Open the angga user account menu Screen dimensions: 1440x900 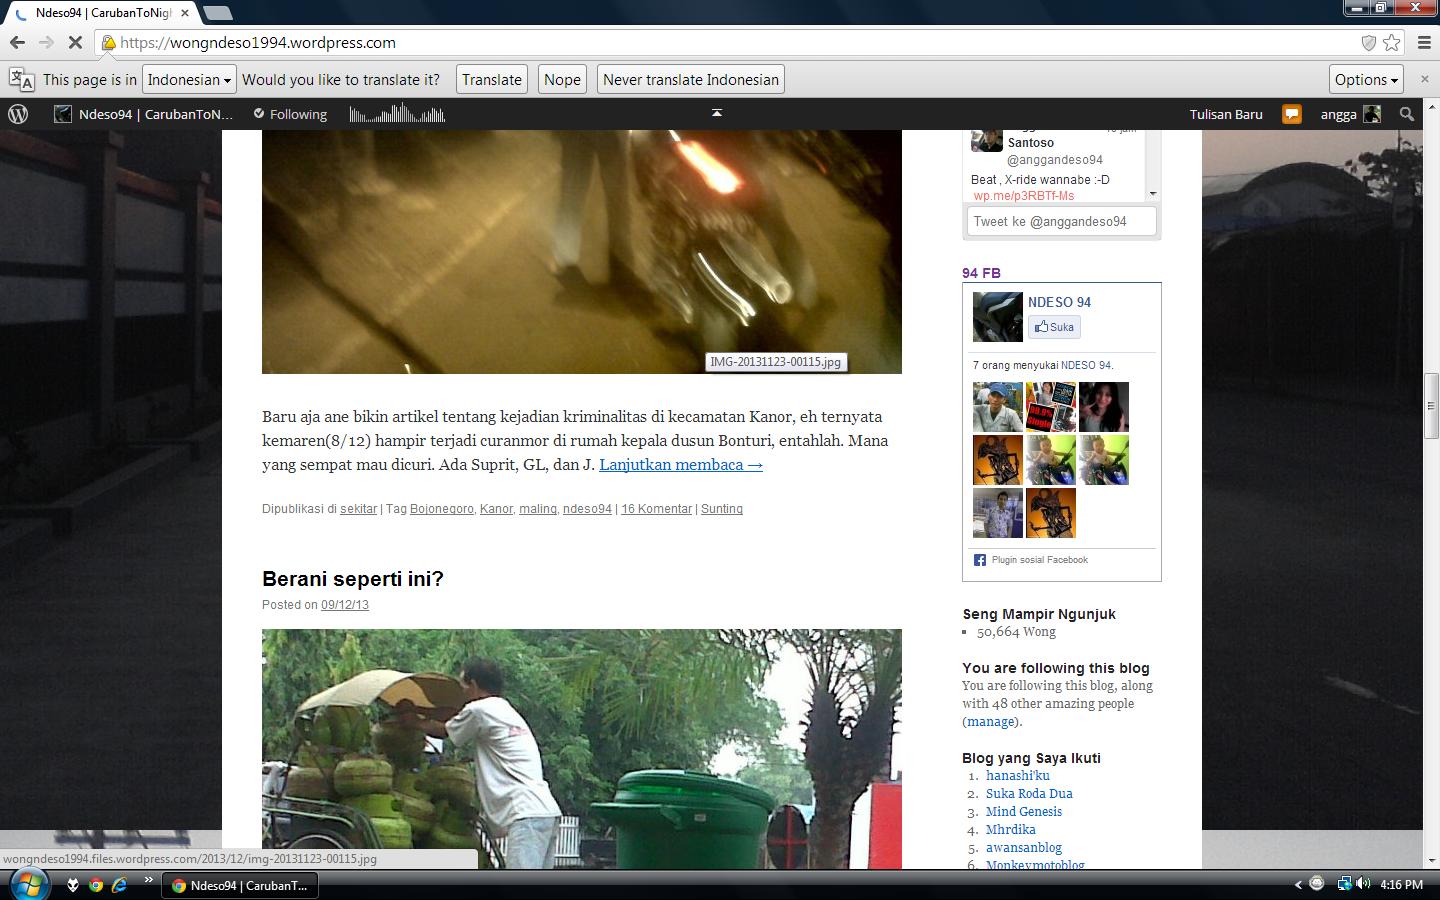[1349, 114]
